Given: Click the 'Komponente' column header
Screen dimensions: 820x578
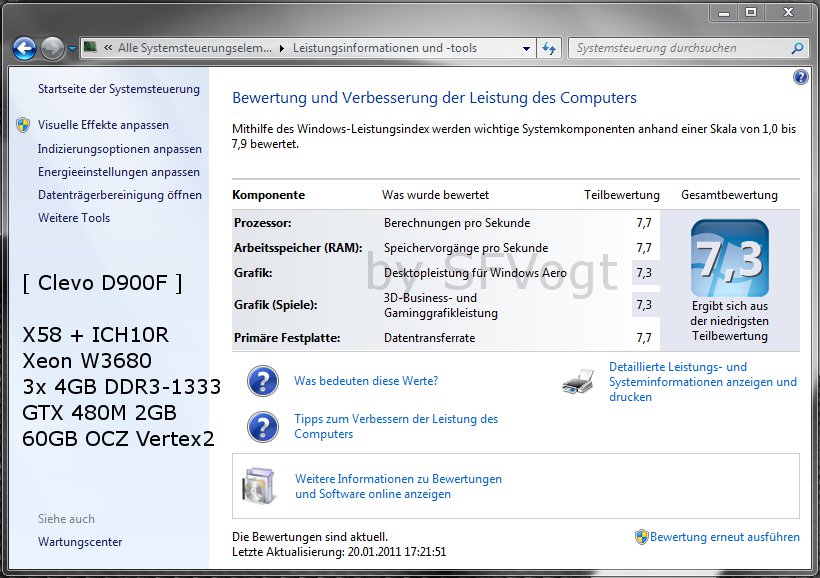Looking at the screenshot, I should pyautogui.click(x=268, y=195).
